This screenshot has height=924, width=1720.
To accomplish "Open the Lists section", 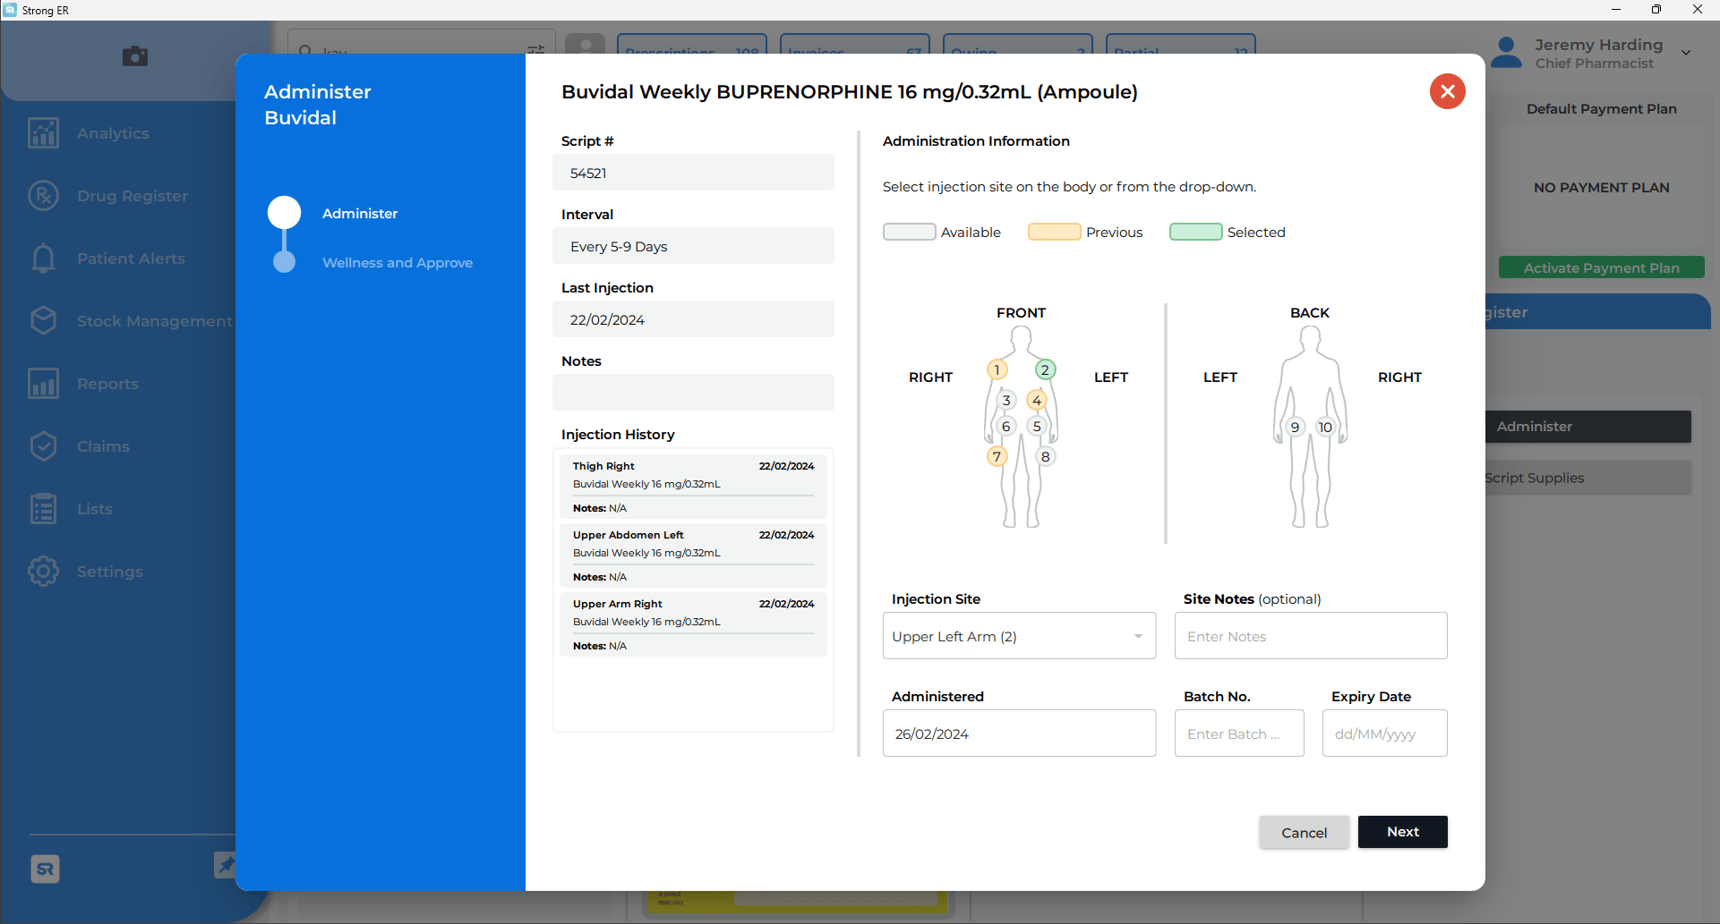I will tap(95, 508).
